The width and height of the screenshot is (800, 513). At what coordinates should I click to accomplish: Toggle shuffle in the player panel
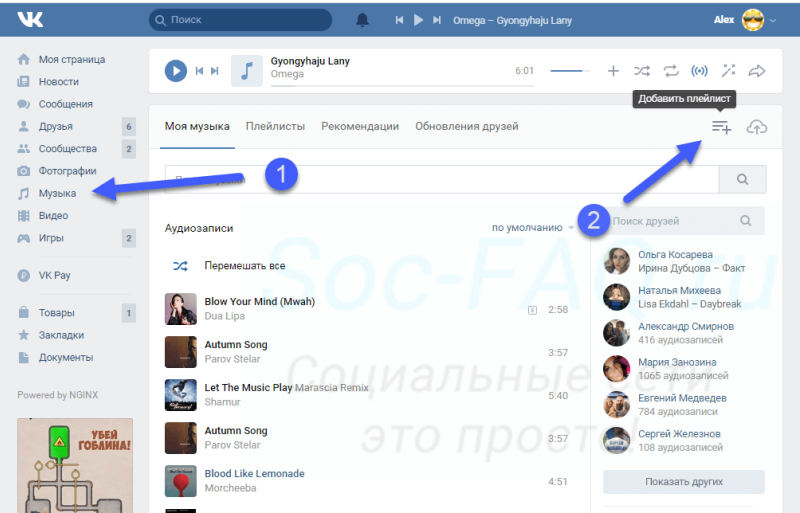pos(642,71)
